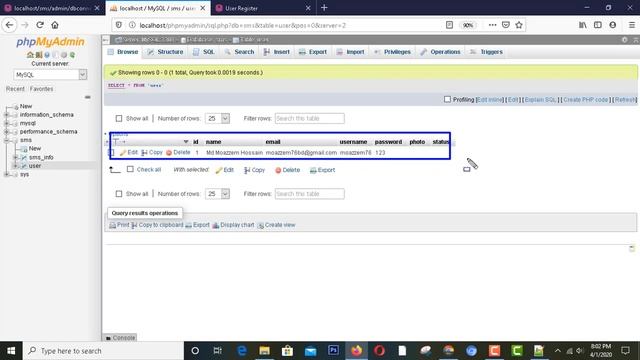Open Microsoft Edge from the taskbar
The width and height of the screenshot is (640, 360).
click(242, 351)
